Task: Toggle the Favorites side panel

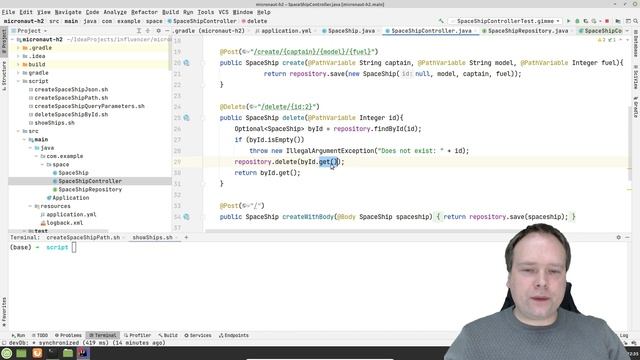Action: click(x=4, y=312)
